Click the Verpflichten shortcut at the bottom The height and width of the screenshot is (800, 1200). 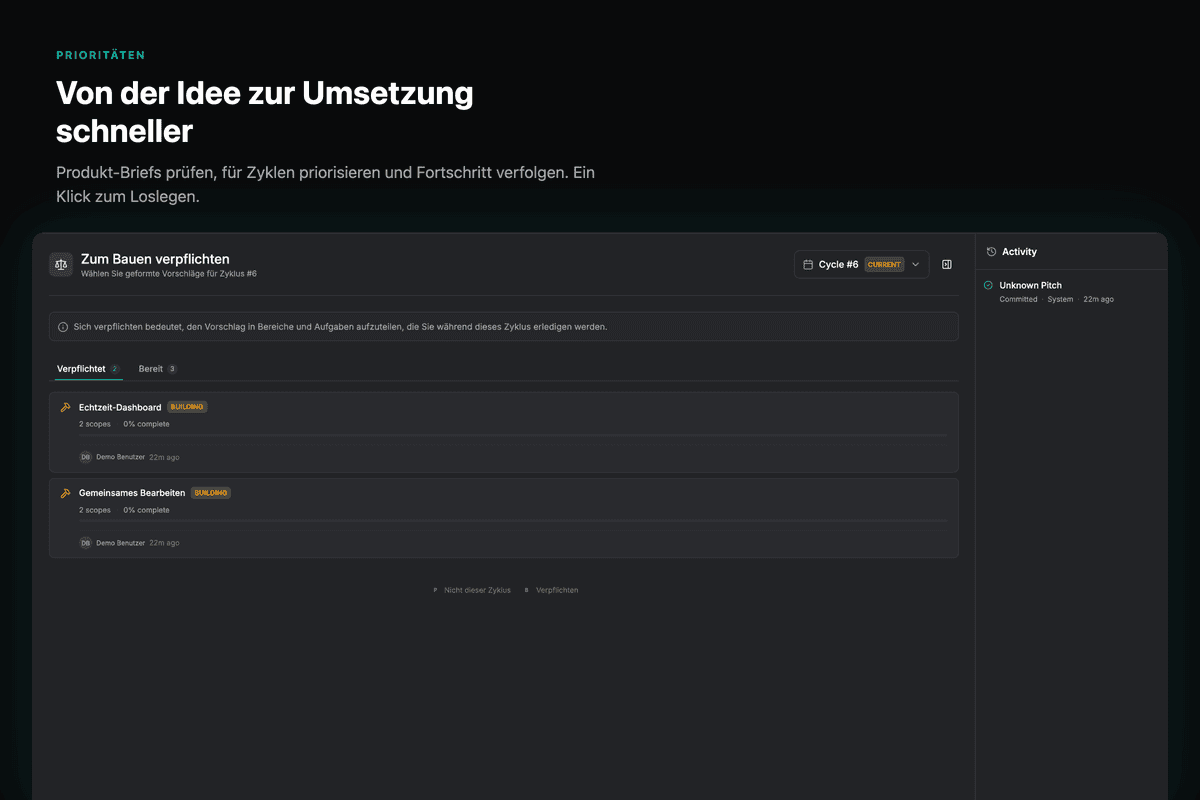point(557,590)
